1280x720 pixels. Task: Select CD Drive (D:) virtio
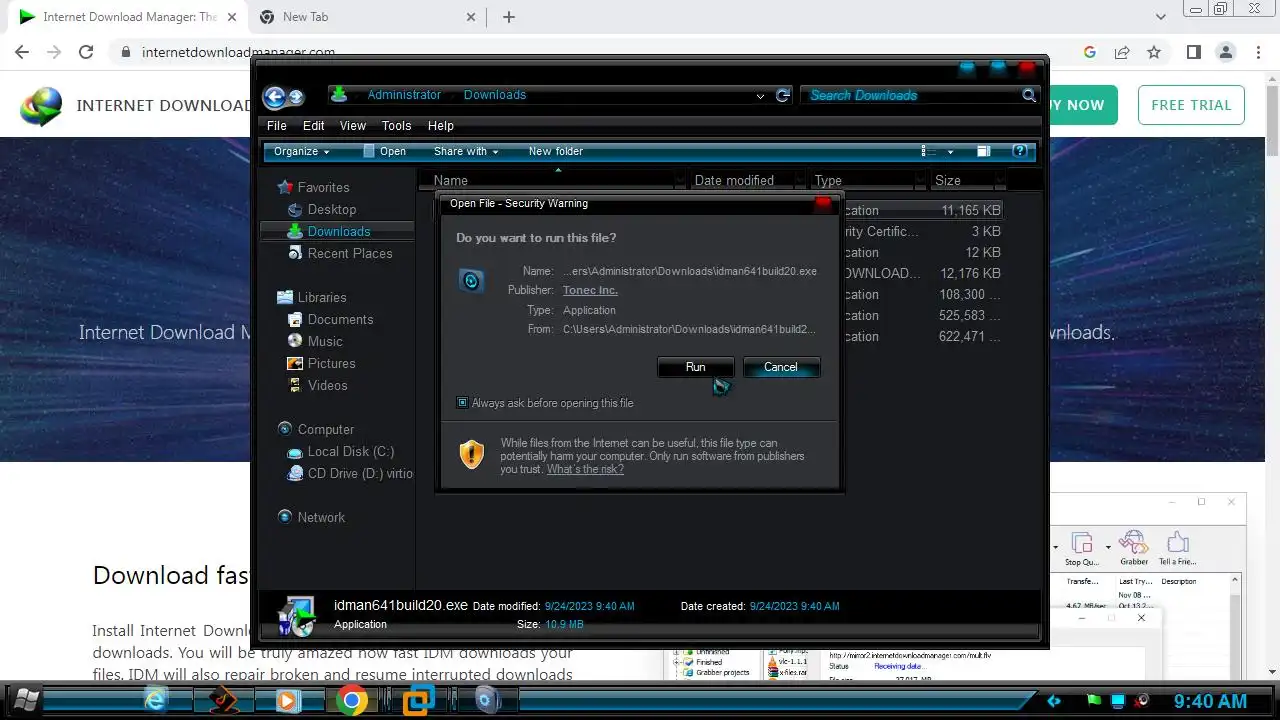point(350,473)
